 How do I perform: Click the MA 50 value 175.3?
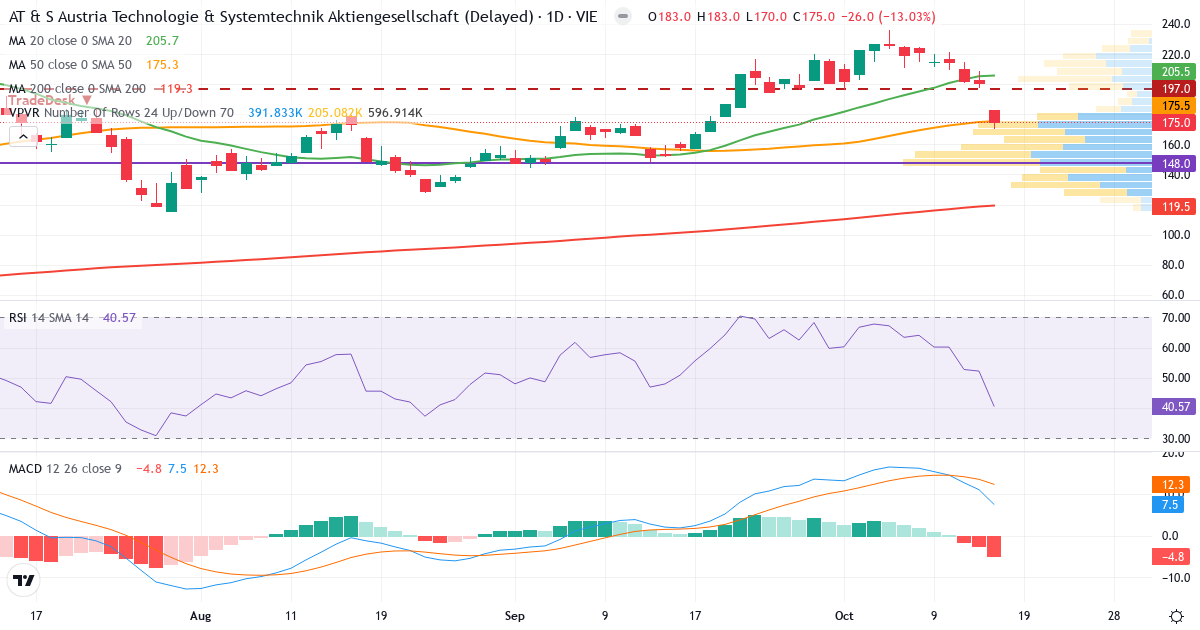162,65
